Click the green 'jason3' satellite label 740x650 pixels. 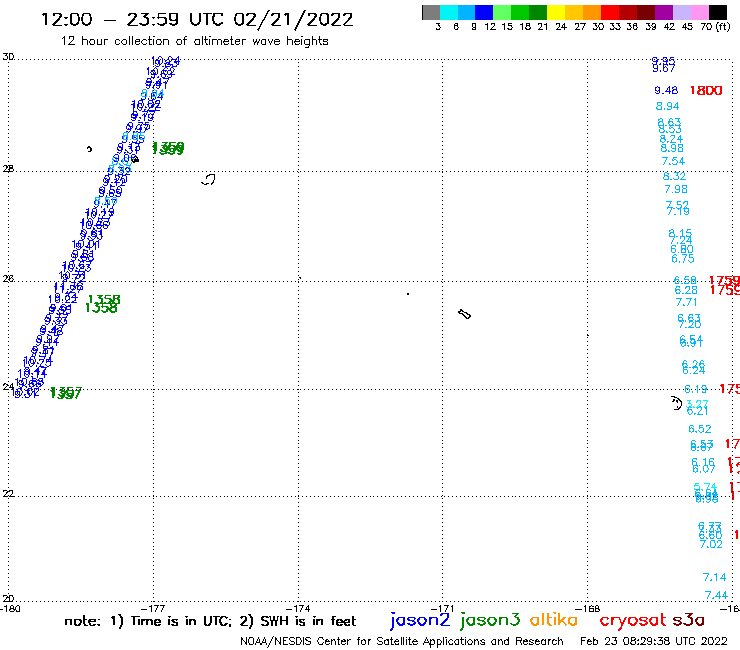point(490,620)
